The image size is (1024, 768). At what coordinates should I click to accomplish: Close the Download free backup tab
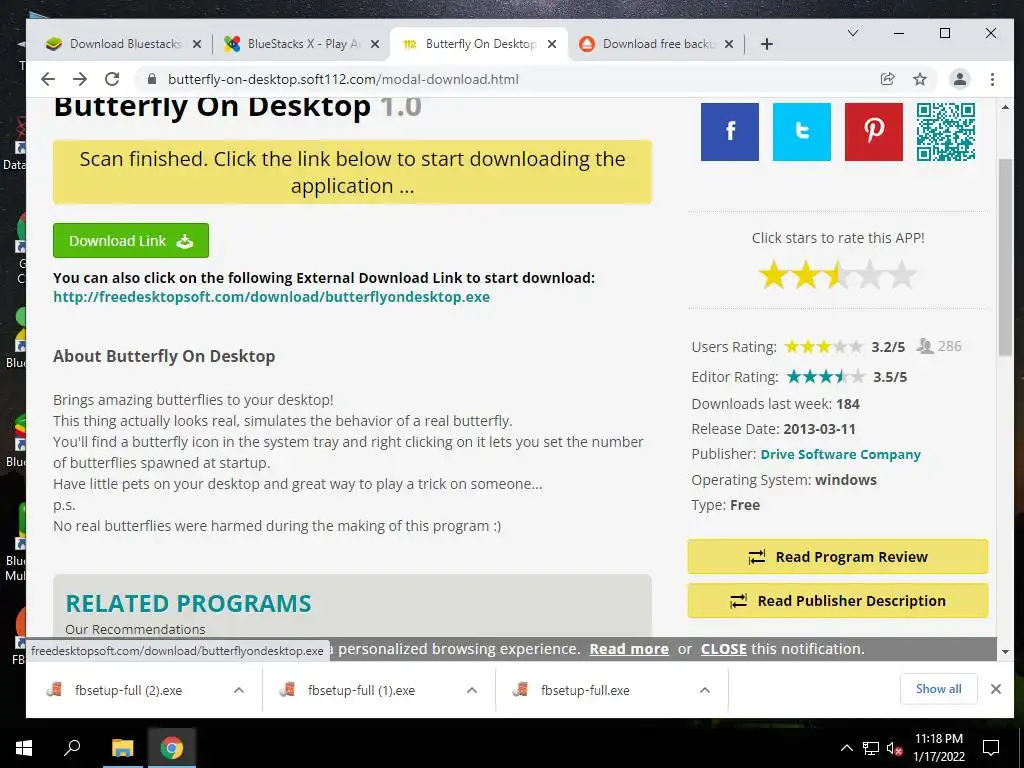(729, 44)
